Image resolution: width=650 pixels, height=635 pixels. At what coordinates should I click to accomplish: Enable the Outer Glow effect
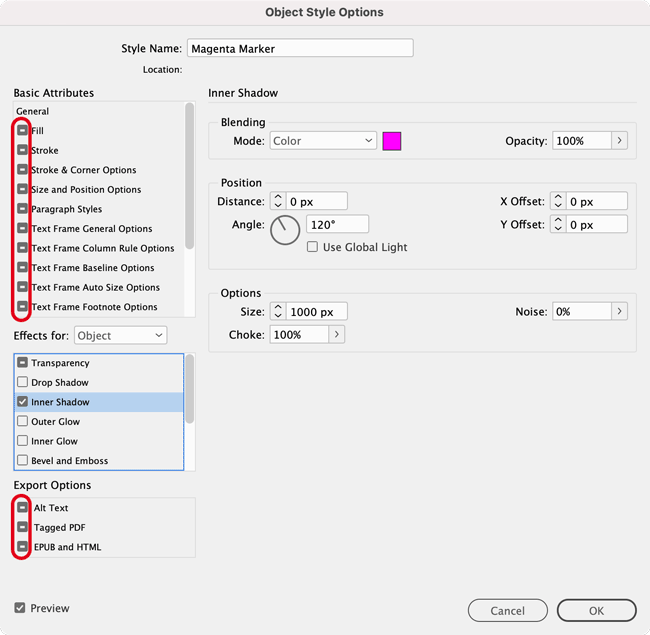point(22,421)
